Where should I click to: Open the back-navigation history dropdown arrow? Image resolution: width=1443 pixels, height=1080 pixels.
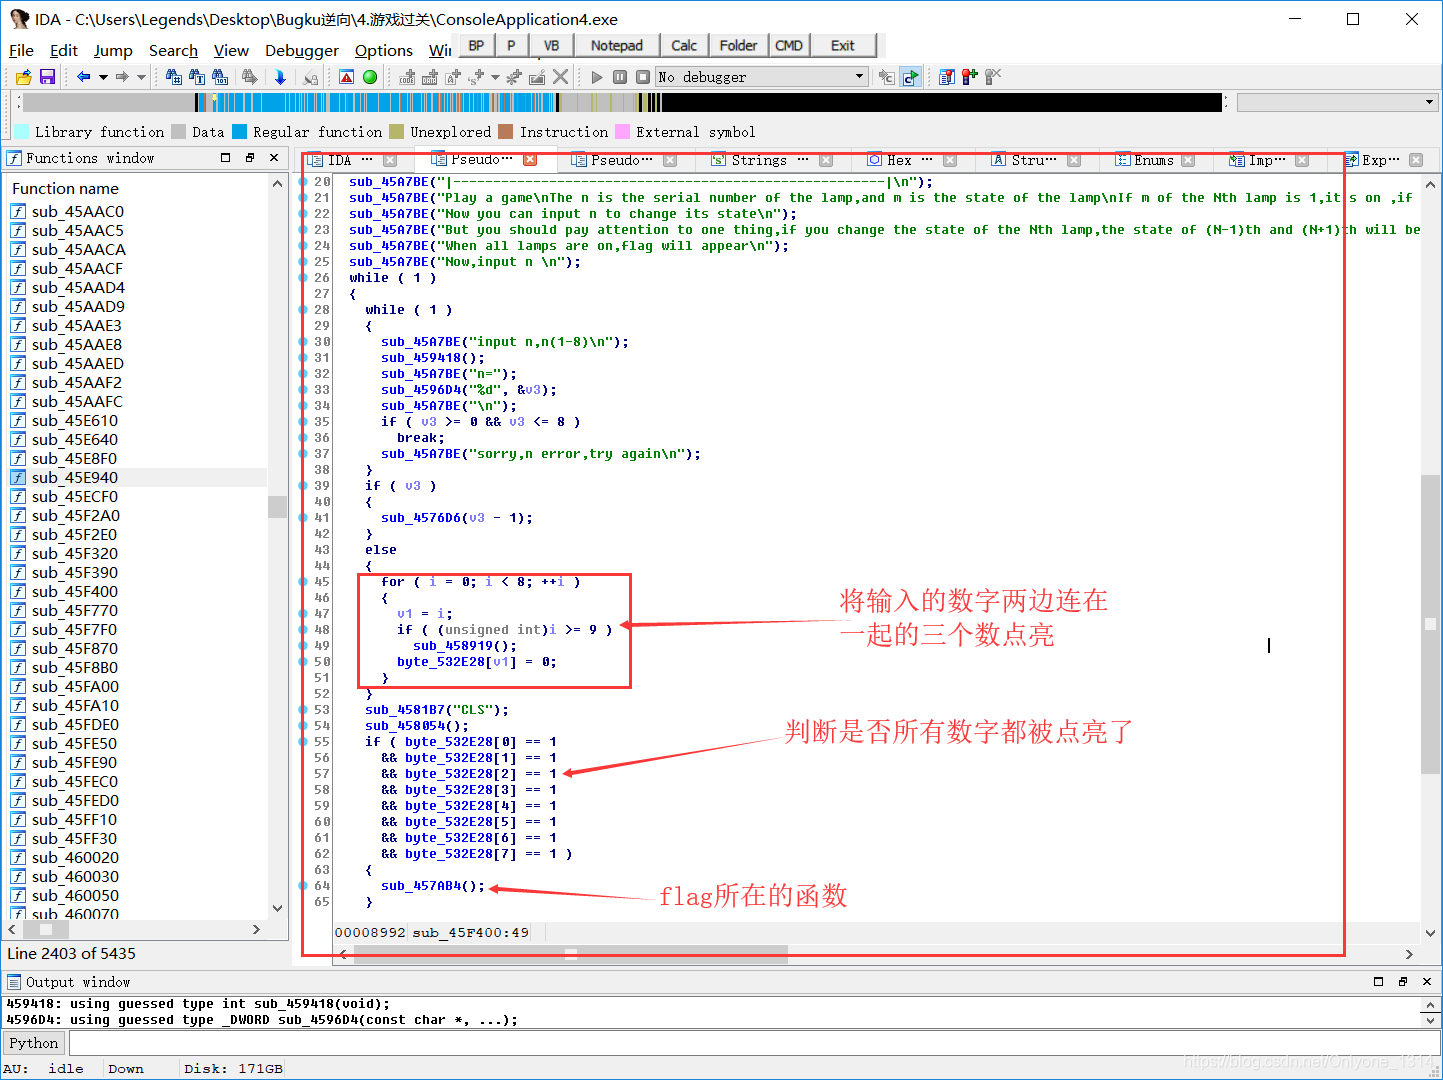pyautogui.click(x=103, y=77)
